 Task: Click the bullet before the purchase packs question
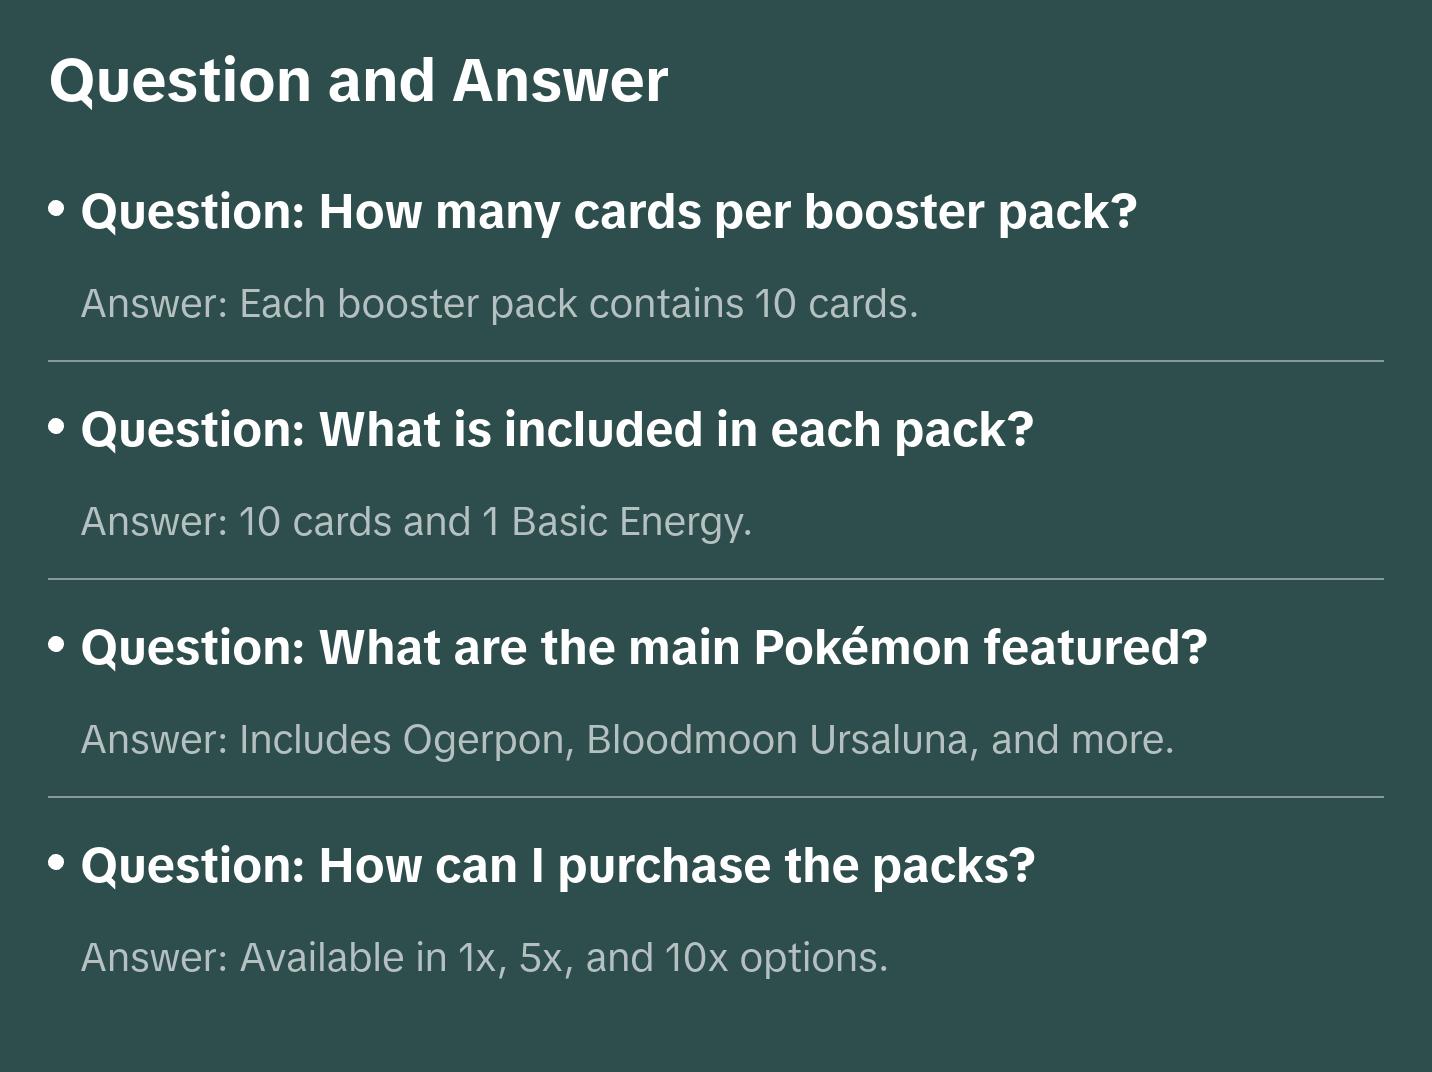(x=57, y=862)
